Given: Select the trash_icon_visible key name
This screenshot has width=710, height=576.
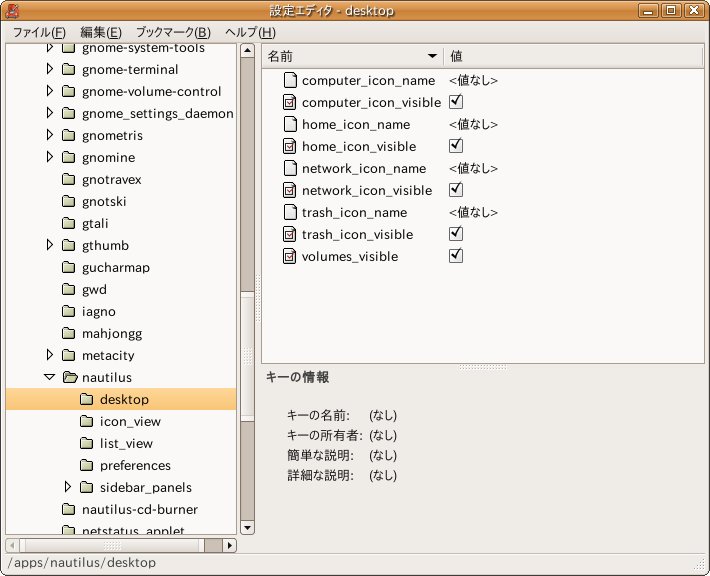Looking at the screenshot, I should [358, 235].
